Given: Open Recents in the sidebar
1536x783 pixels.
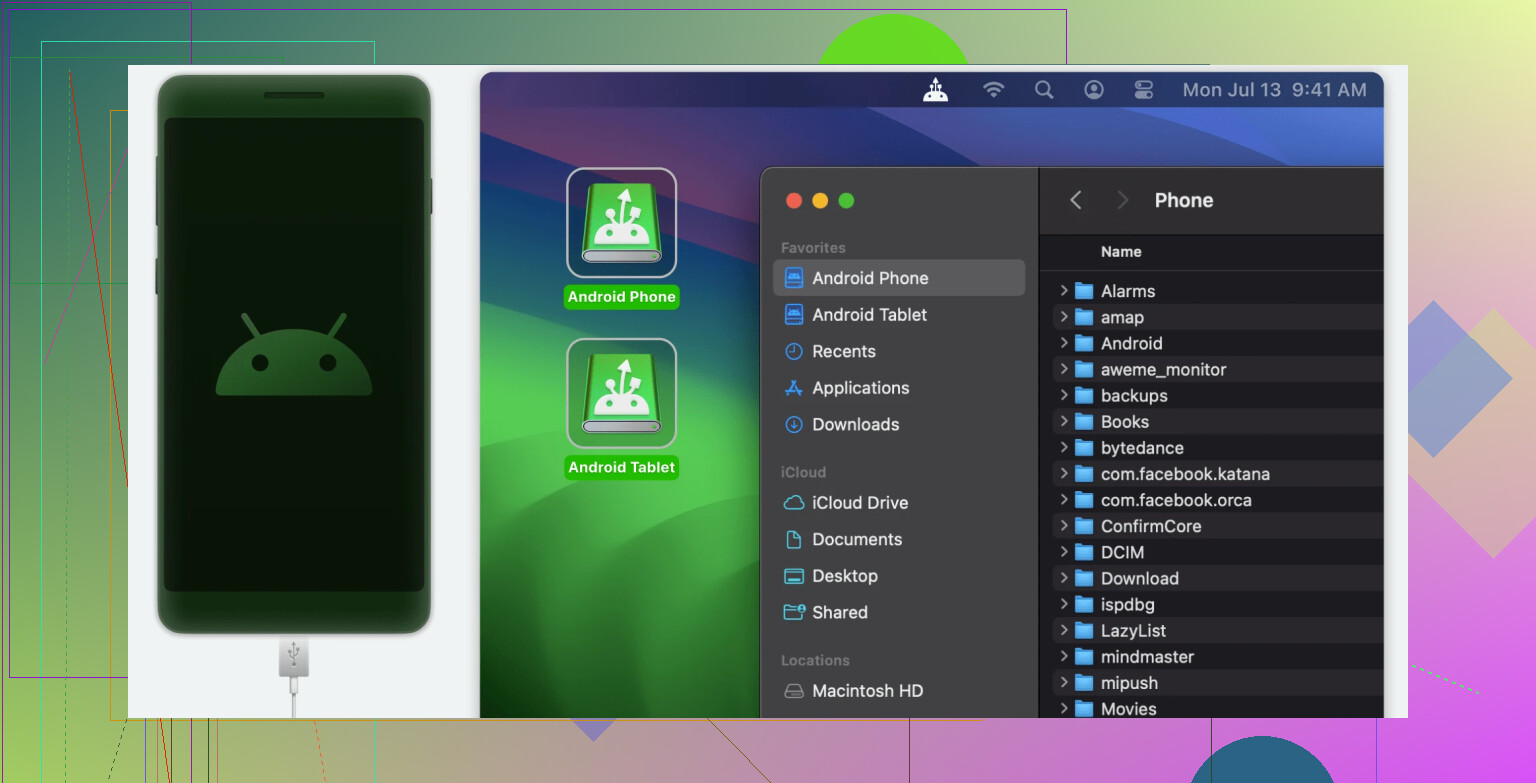Looking at the screenshot, I should click(899, 351).
